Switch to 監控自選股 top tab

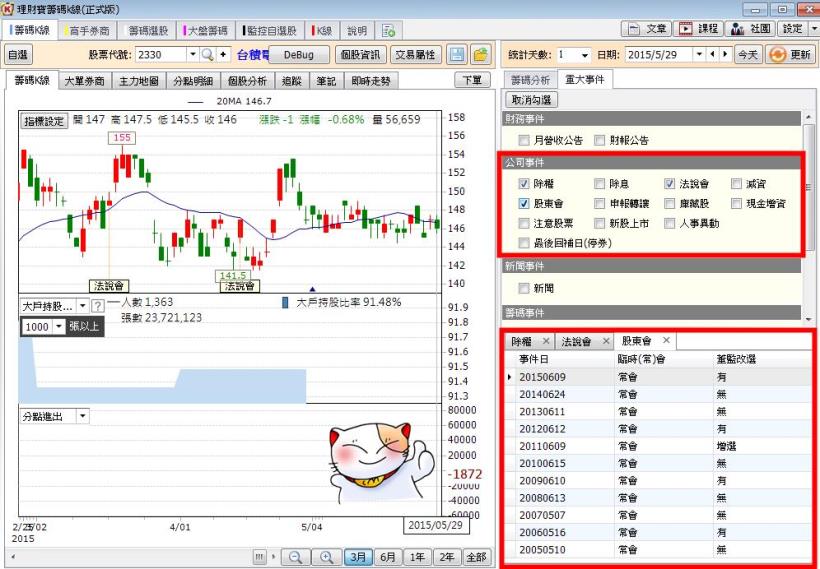click(270, 31)
